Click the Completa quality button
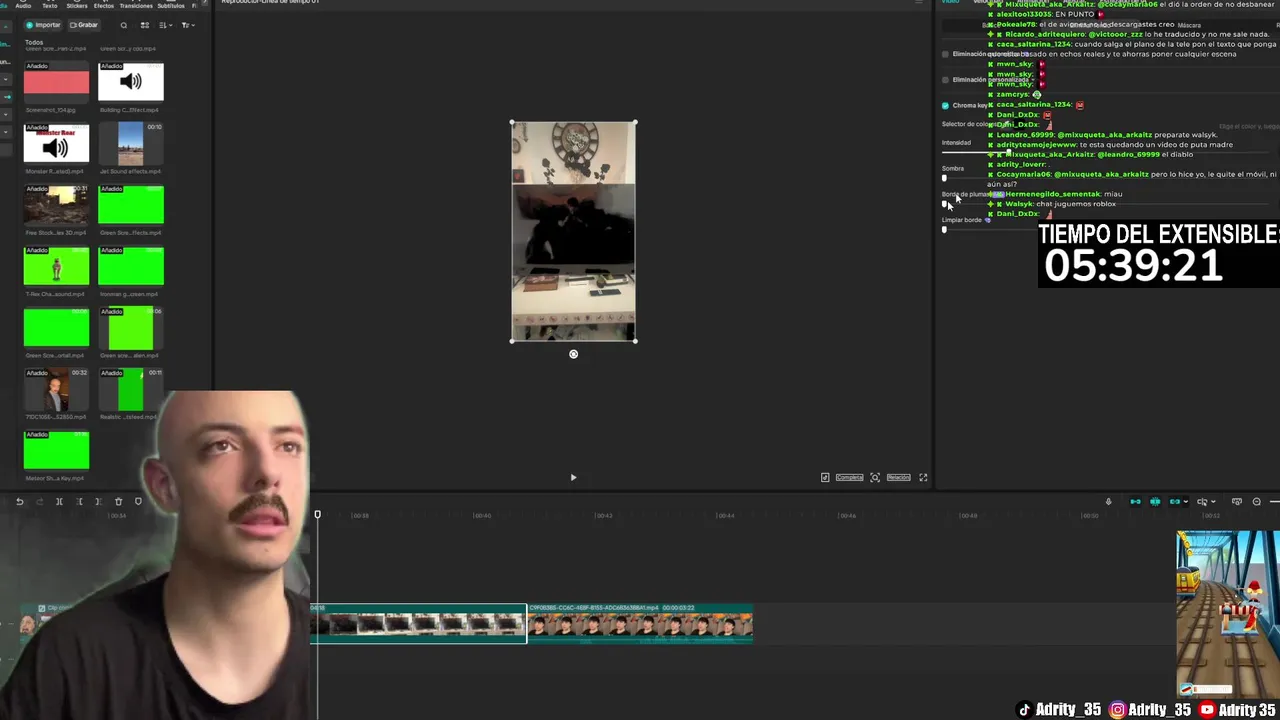The width and height of the screenshot is (1280, 720). [x=849, y=477]
